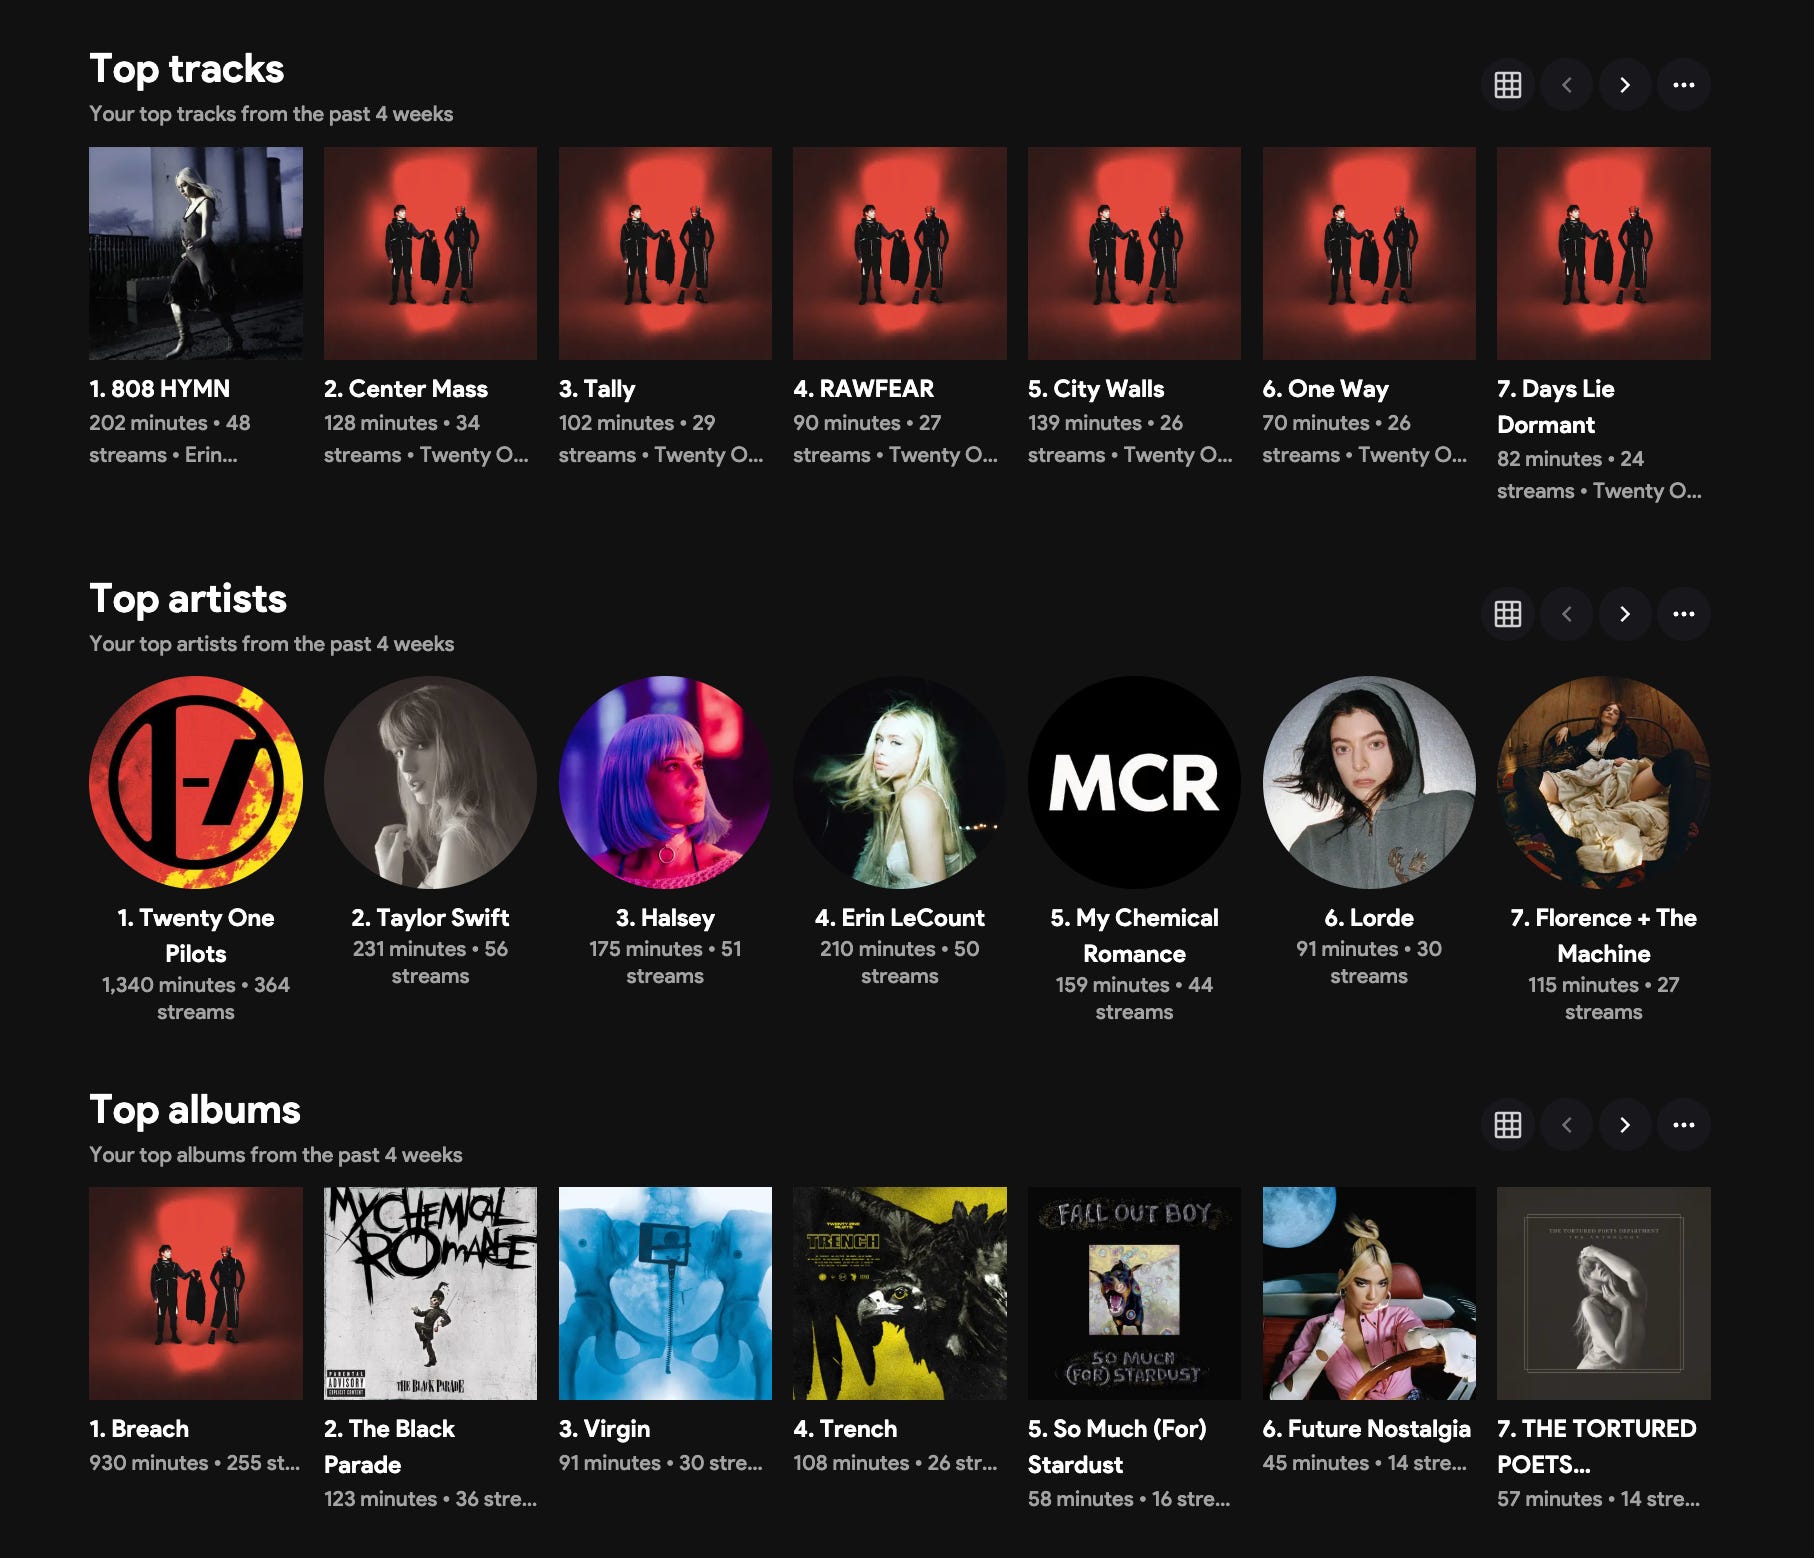Go to previous page of Top artists

point(1566,614)
